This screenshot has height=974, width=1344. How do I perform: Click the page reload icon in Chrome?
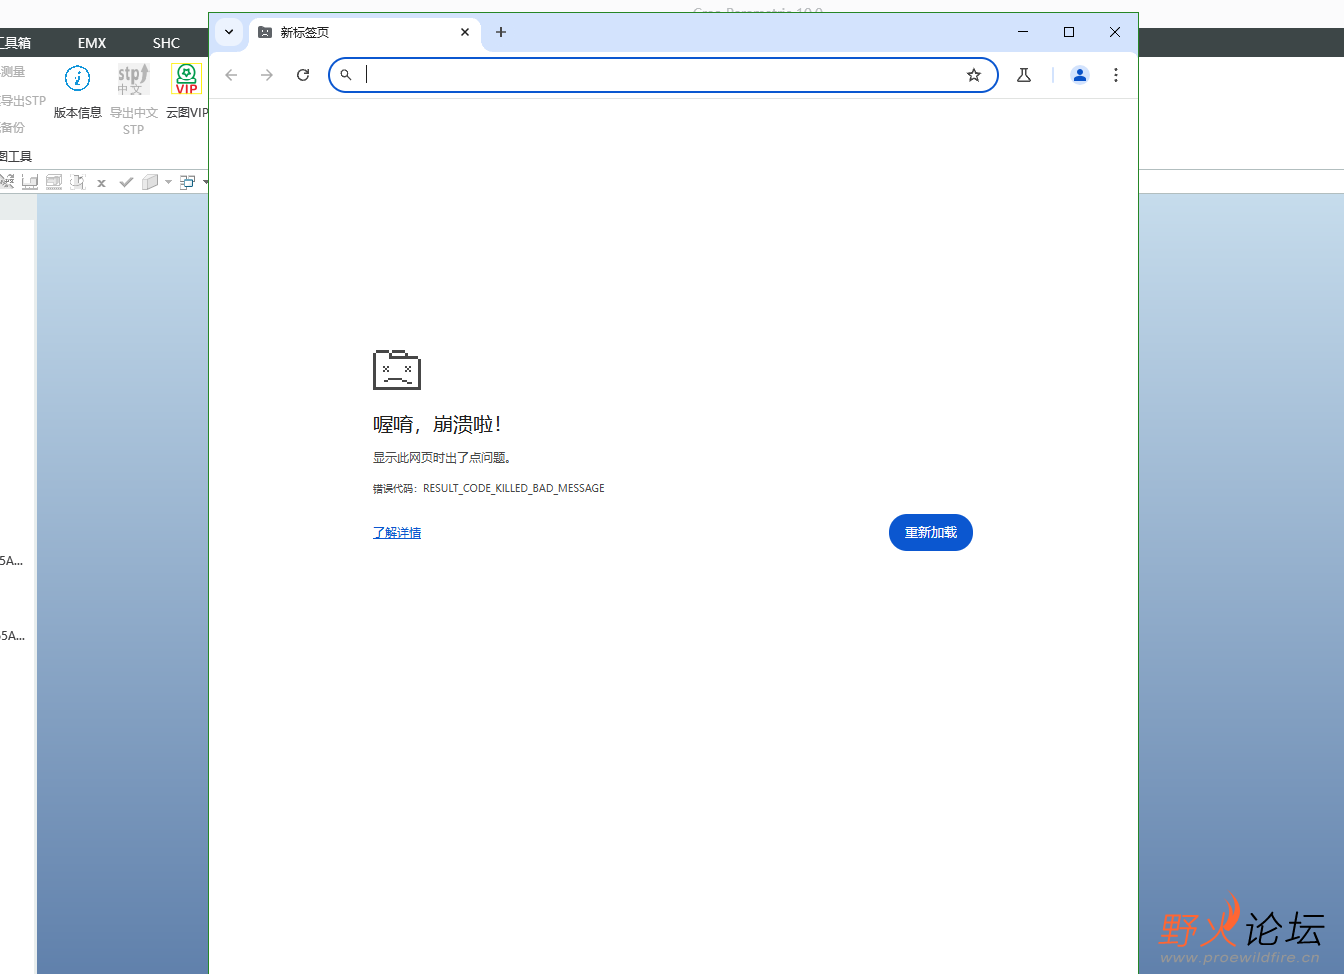click(303, 74)
